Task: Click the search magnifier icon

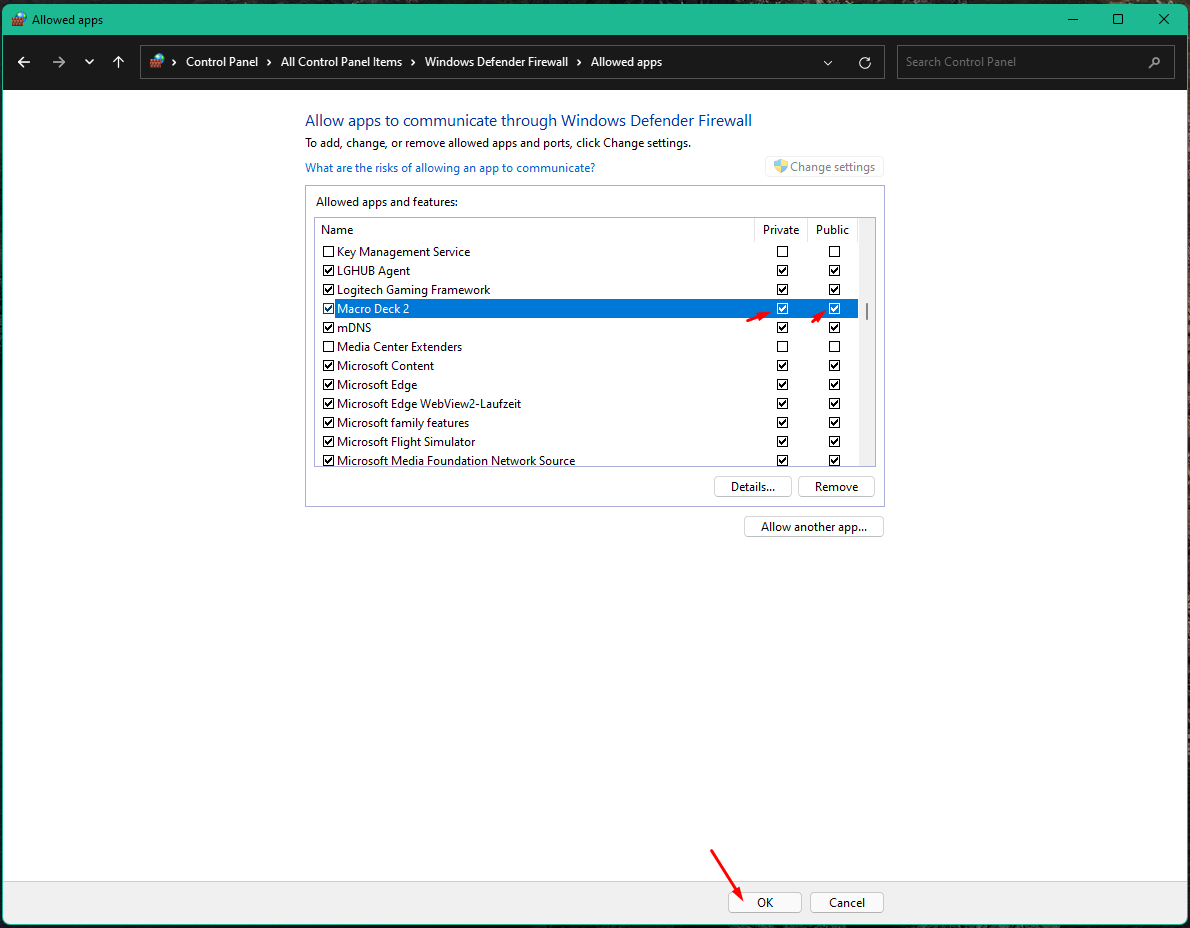Action: point(1154,62)
